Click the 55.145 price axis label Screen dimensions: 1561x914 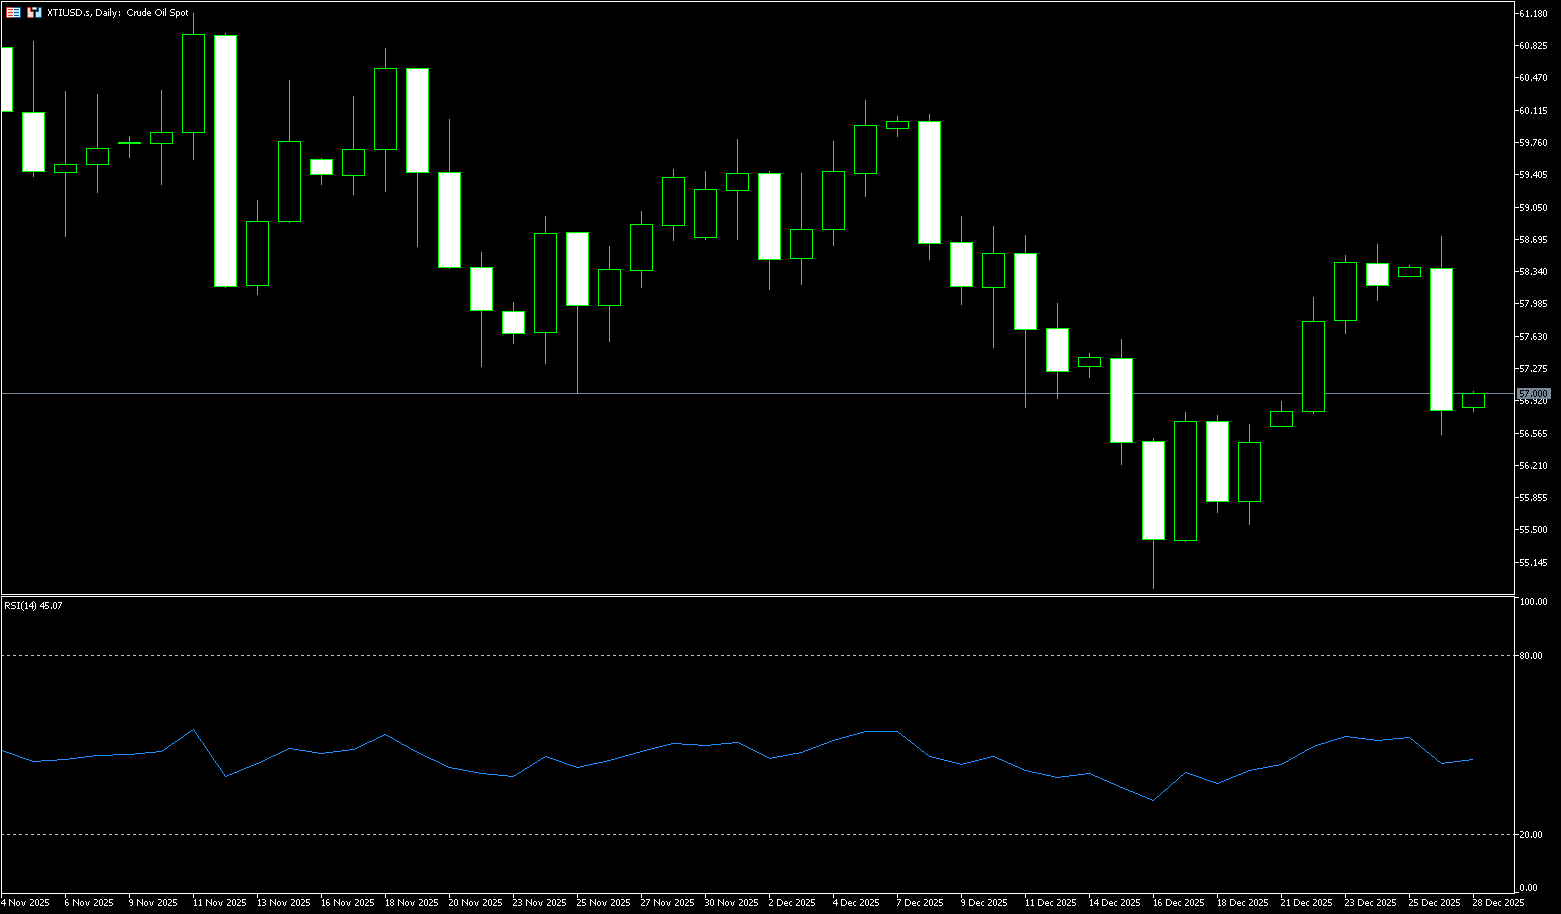coord(1533,562)
